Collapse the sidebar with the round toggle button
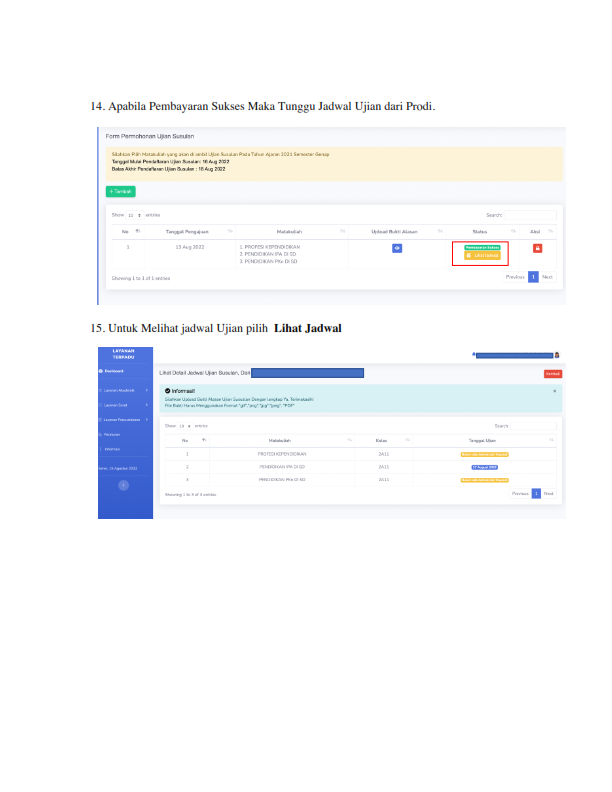This screenshot has height=792, width=612. (123, 485)
